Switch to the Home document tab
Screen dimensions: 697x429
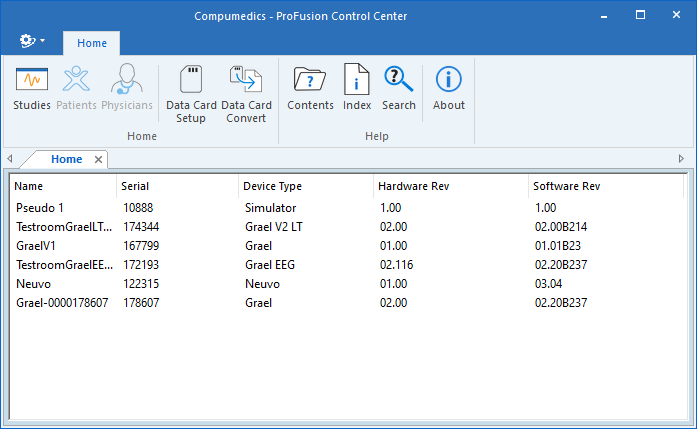click(x=66, y=159)
